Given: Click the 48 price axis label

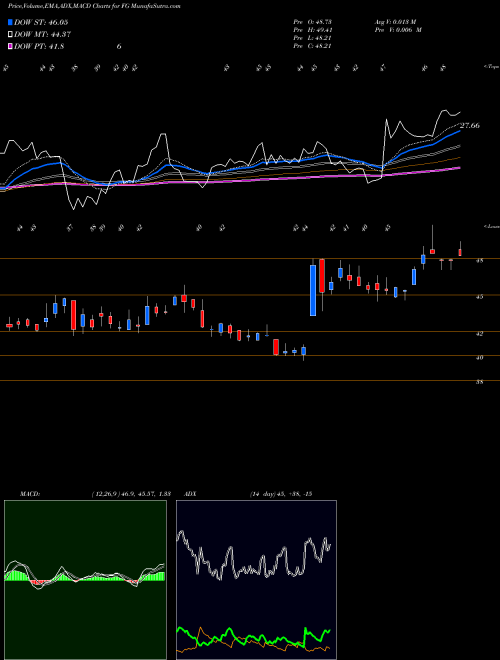Looking at the screenshot, I should (x=479, y=261).
